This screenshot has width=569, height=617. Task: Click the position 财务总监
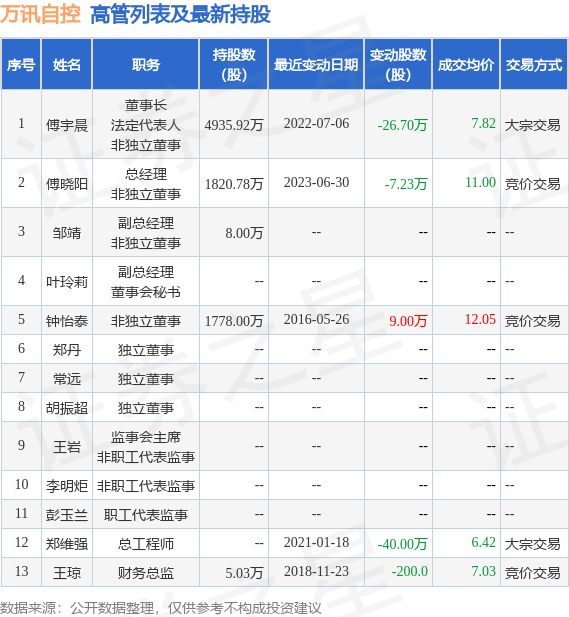point(146,573)
